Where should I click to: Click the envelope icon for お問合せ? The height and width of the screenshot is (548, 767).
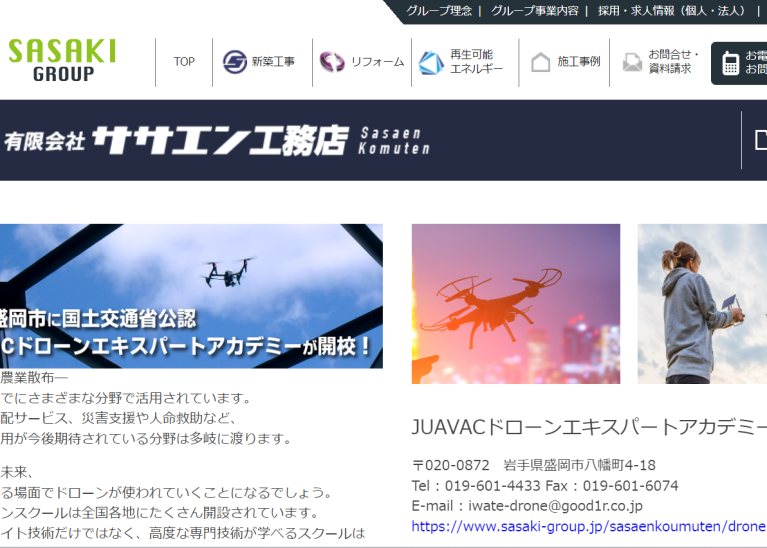tap(632, 62)
